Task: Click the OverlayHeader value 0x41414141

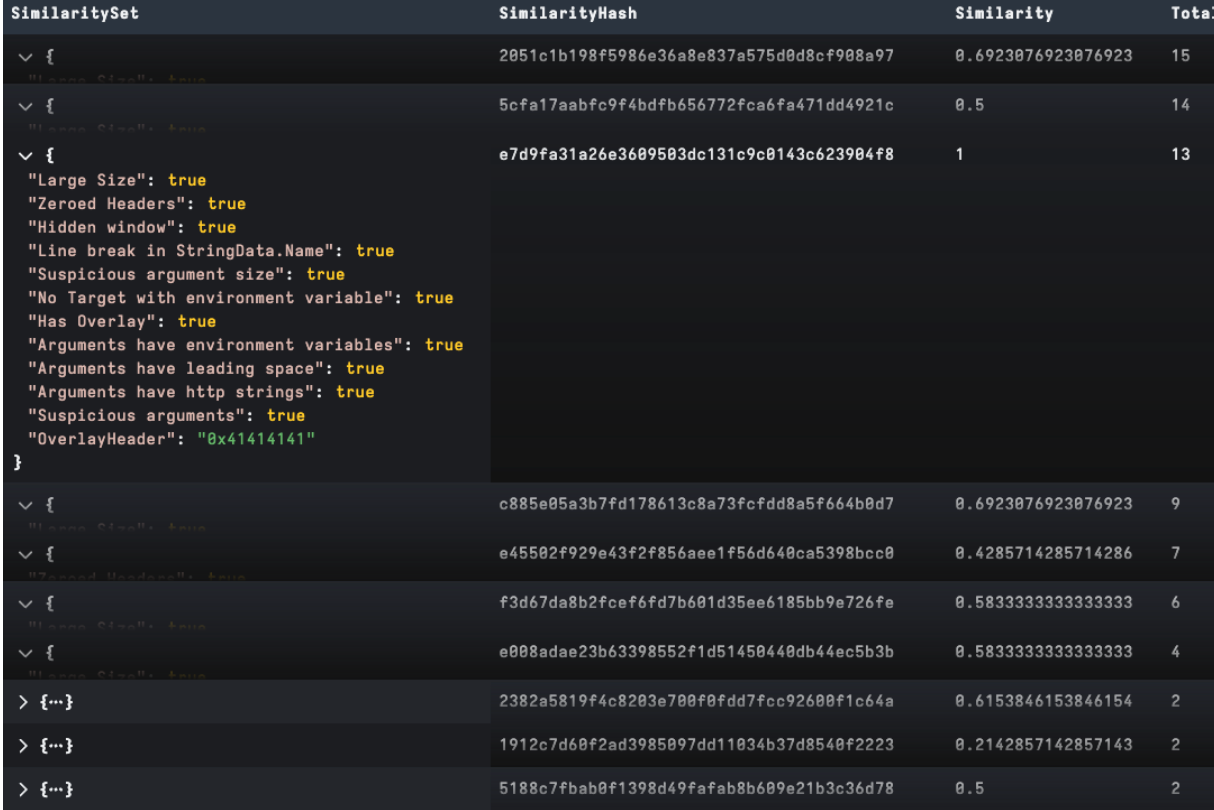Action: (x=255, y=439)
